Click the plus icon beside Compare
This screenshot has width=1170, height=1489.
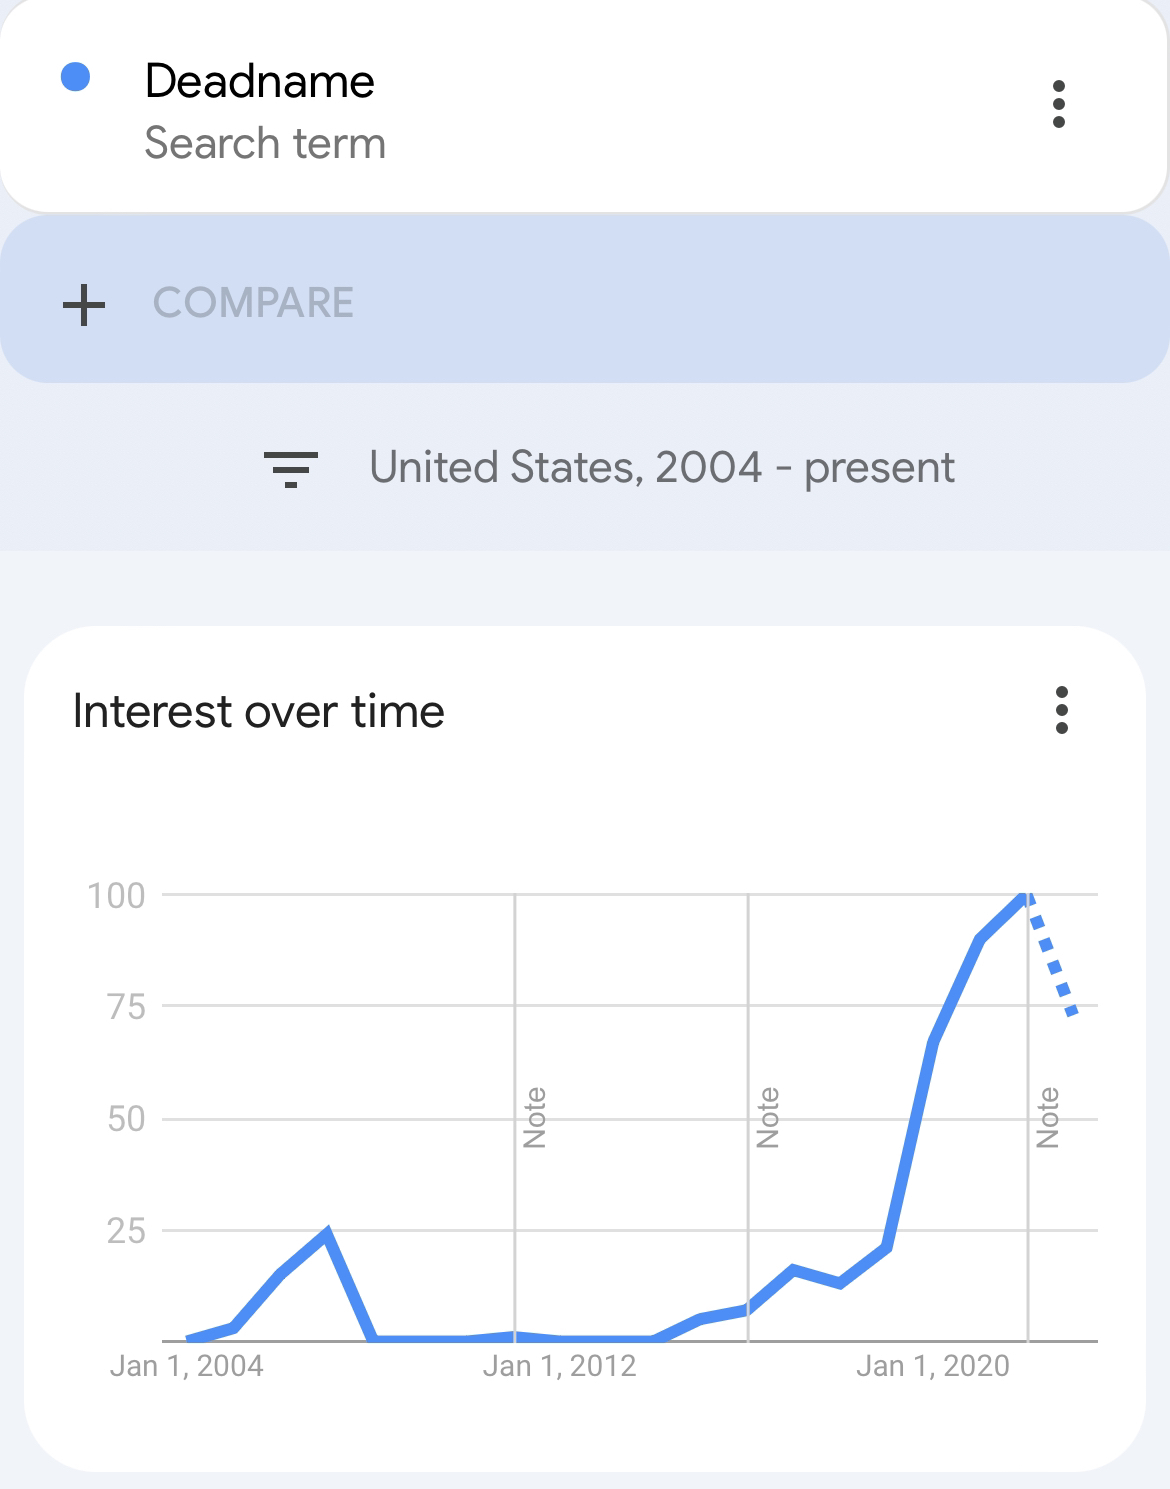pyautogui.click(x=84, y=304)
